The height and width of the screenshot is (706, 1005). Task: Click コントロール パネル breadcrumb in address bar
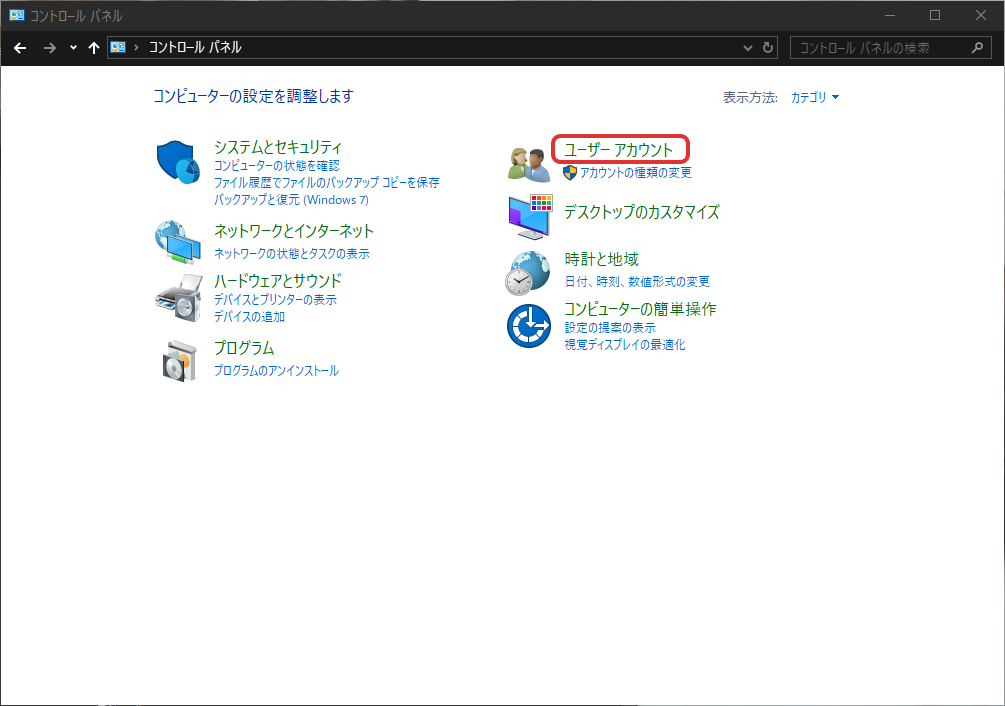coord(195,47)
